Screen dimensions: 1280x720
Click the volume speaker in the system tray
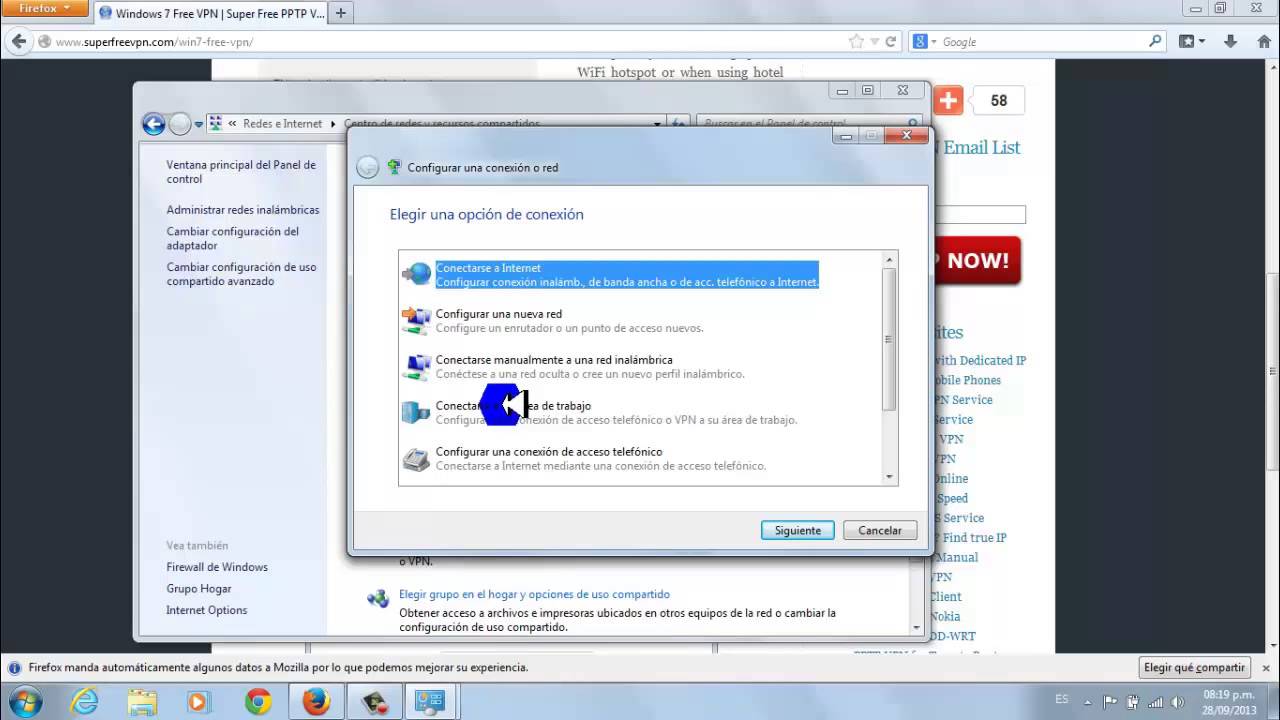point(1178,702)
